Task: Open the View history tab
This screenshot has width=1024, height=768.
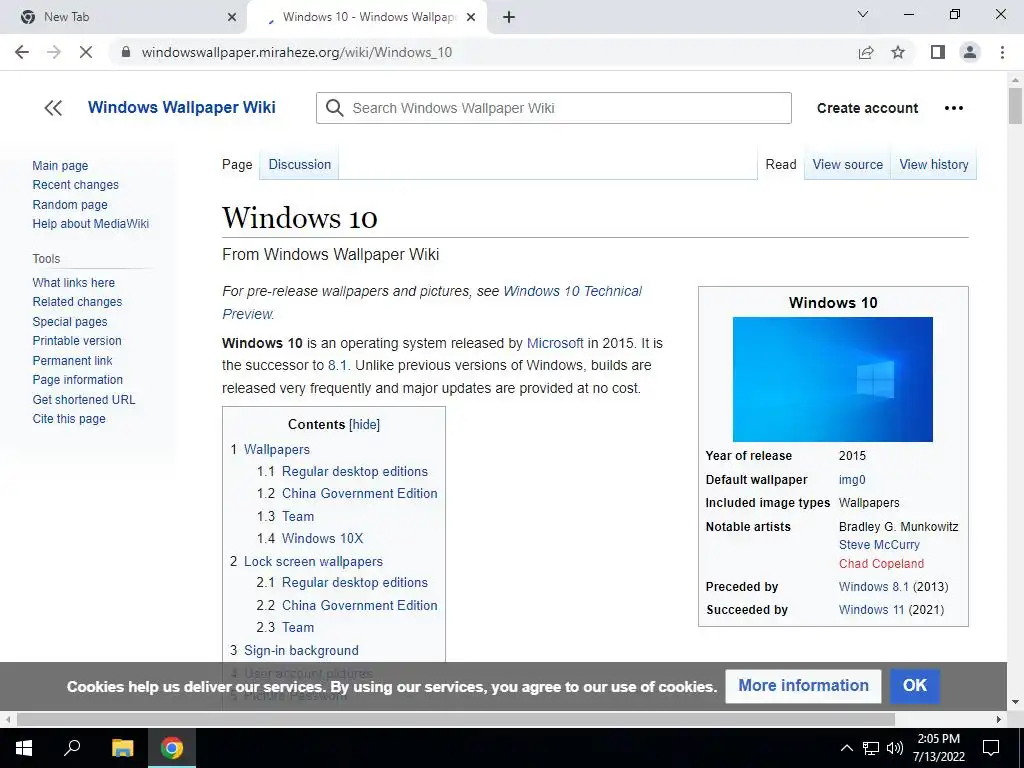Action: 934,165
